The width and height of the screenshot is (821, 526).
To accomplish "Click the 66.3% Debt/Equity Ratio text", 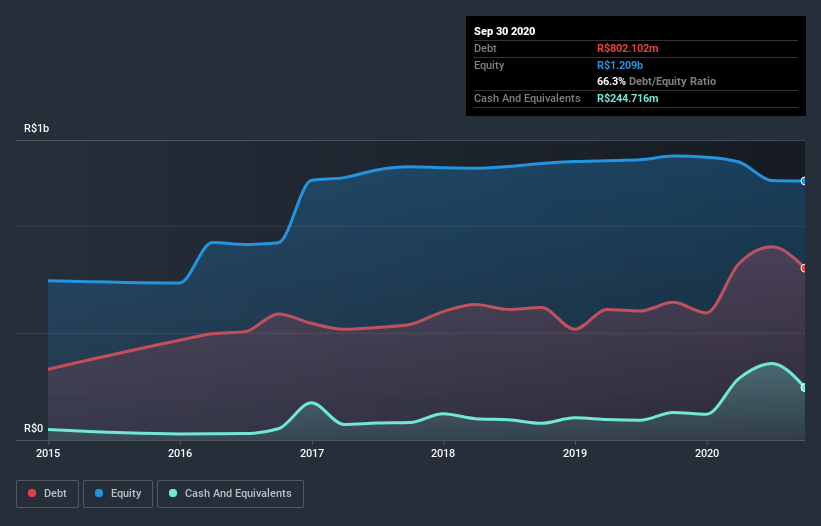I will (x=657, y=81).
